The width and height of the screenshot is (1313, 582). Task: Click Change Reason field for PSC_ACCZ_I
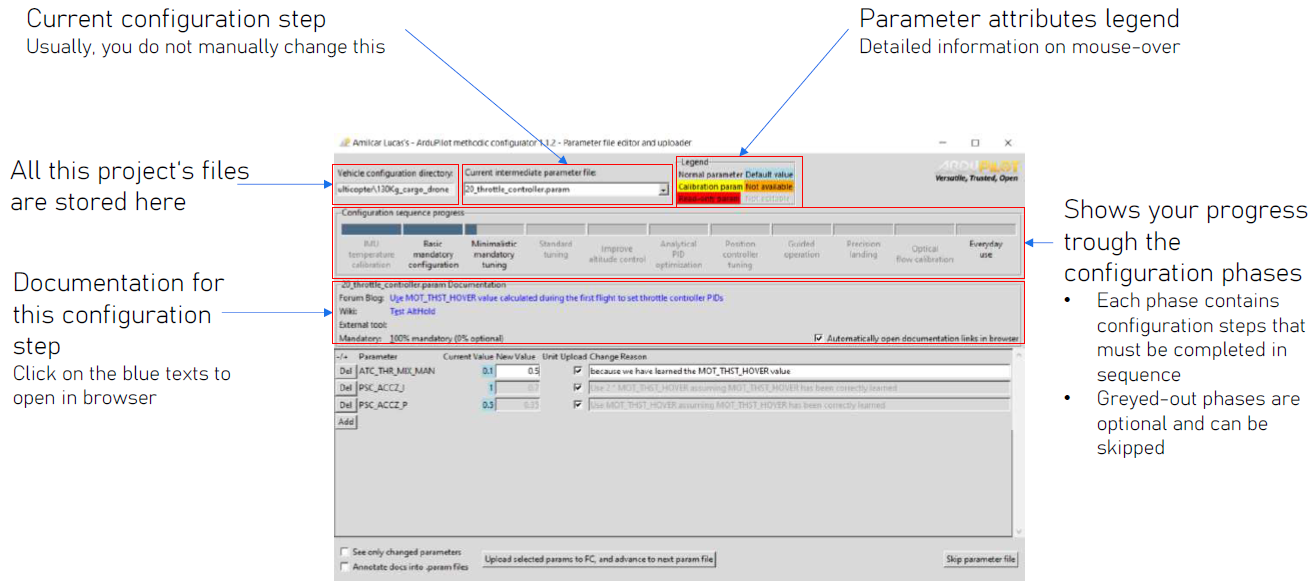(799, 388)
